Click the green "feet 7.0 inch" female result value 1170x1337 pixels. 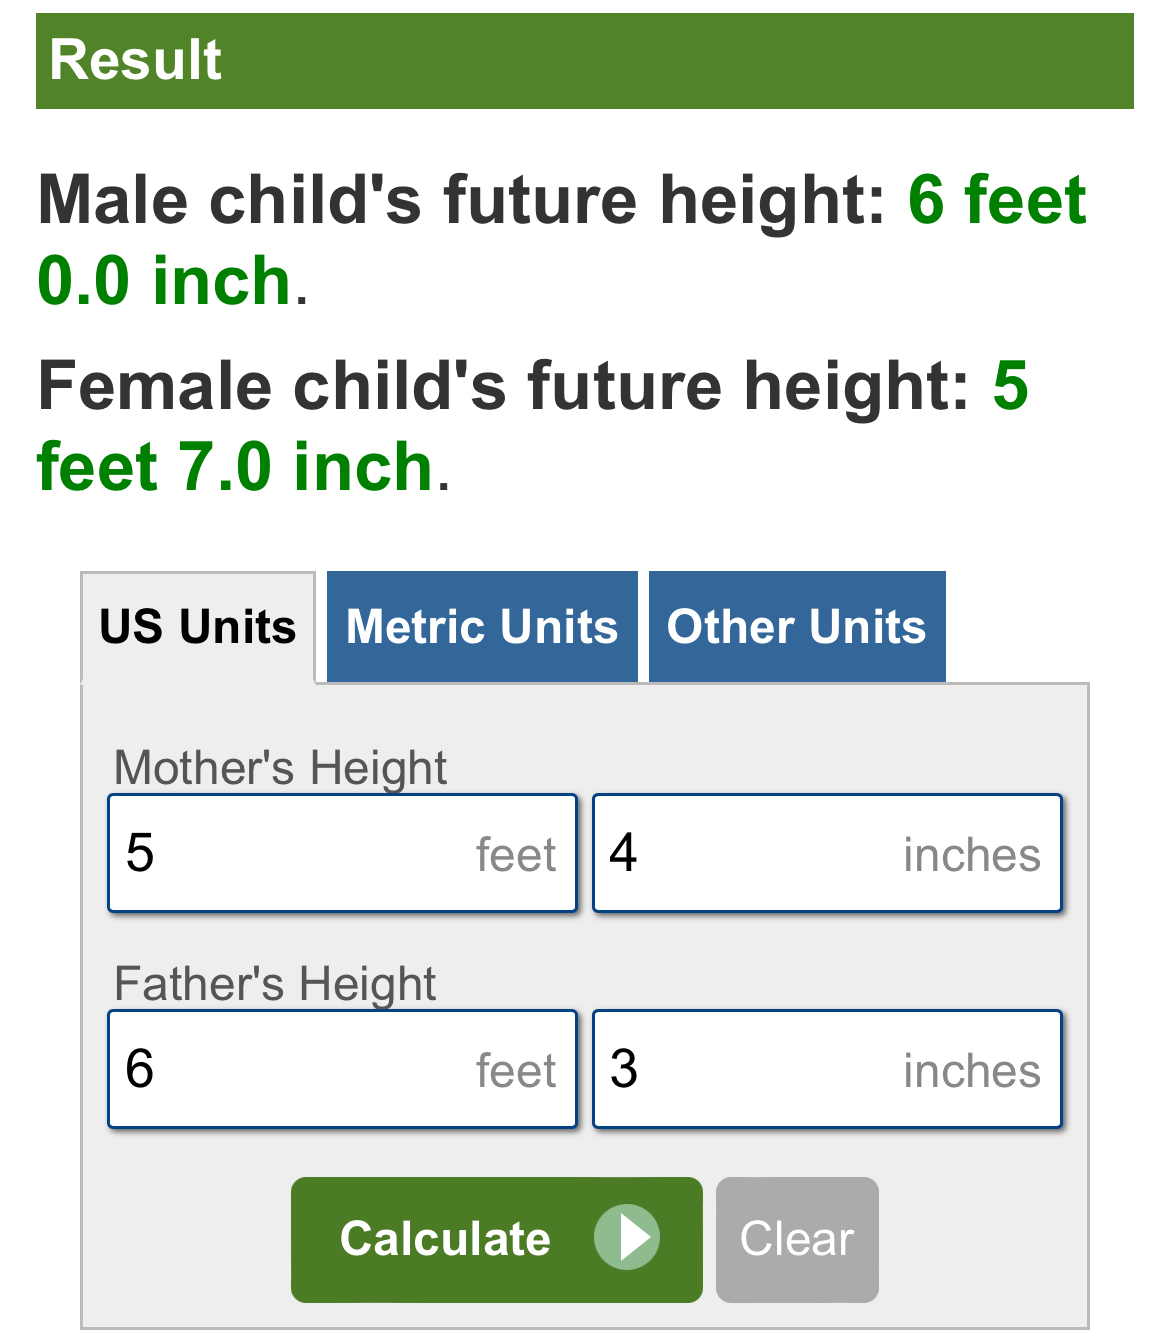[x=234, y=467]
